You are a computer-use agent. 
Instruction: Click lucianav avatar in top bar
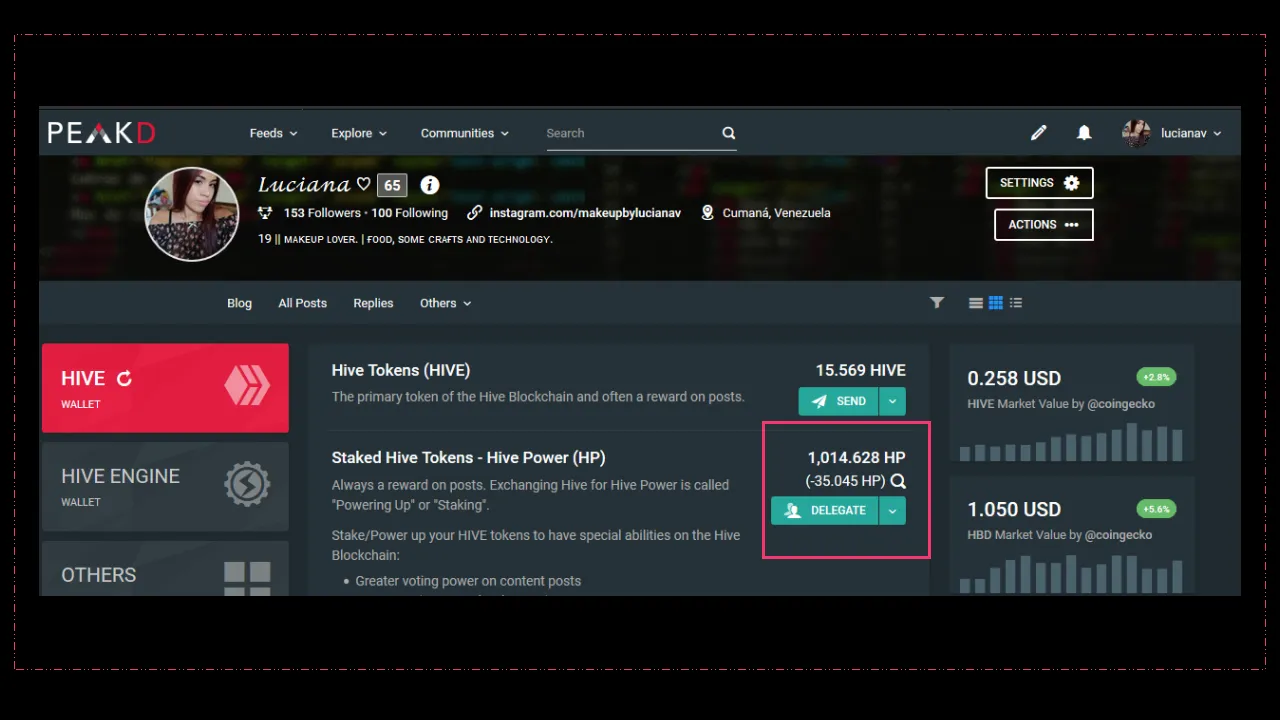(x=1136, y=133)
